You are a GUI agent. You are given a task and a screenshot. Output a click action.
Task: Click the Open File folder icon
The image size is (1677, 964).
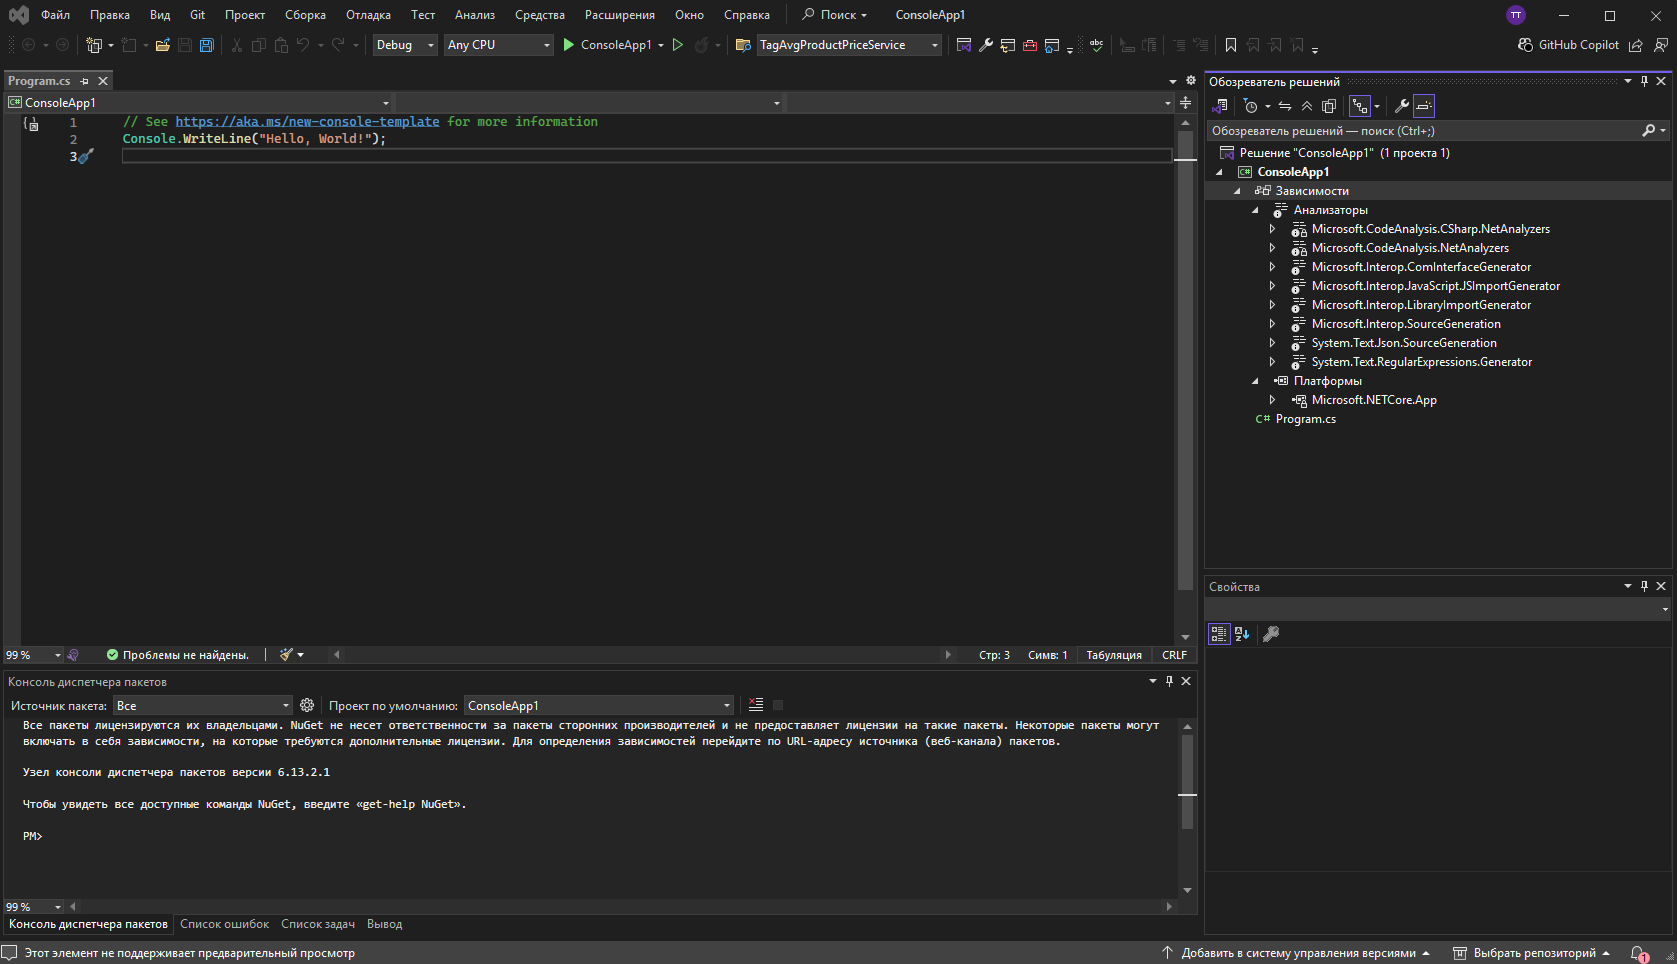point(162,45)
